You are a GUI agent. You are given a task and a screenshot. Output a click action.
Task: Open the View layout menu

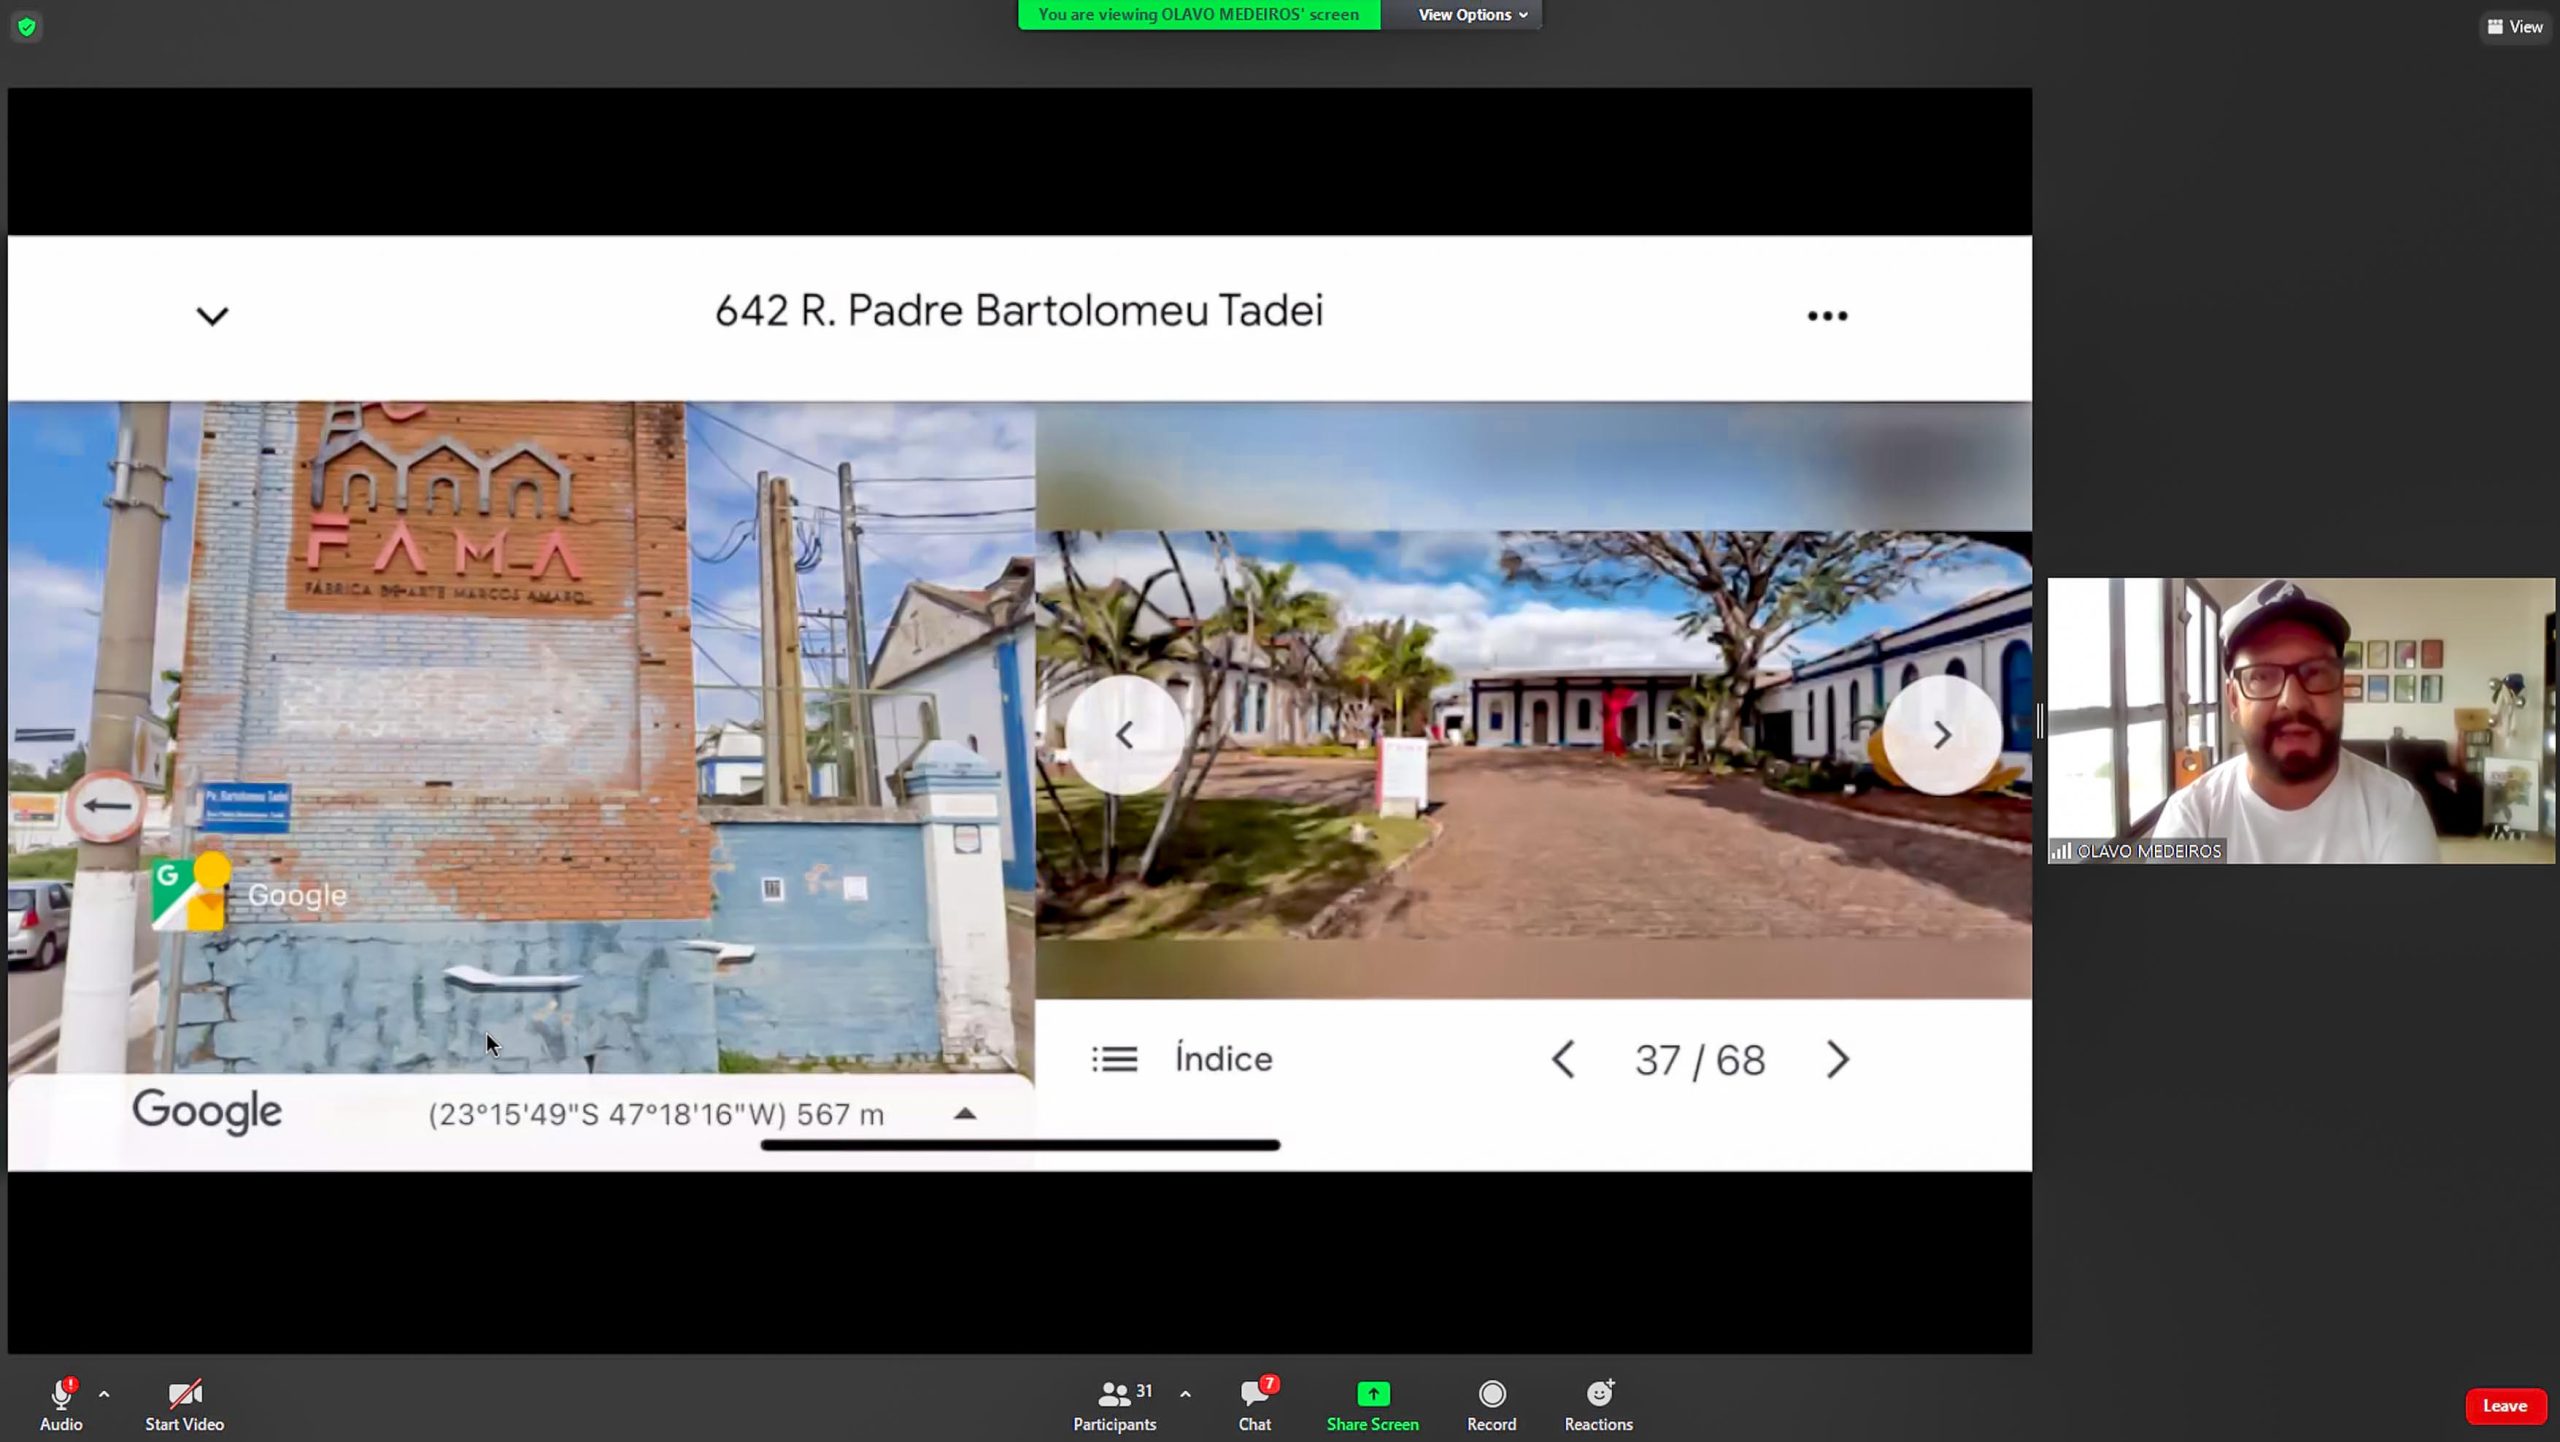coord(2515,27)
